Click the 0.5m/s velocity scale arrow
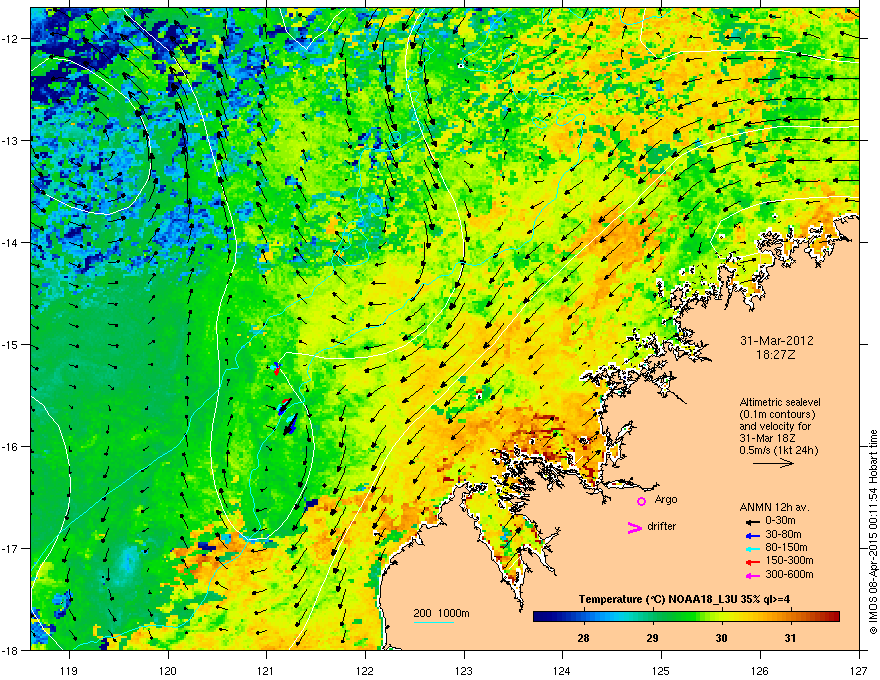 point(773,463)
